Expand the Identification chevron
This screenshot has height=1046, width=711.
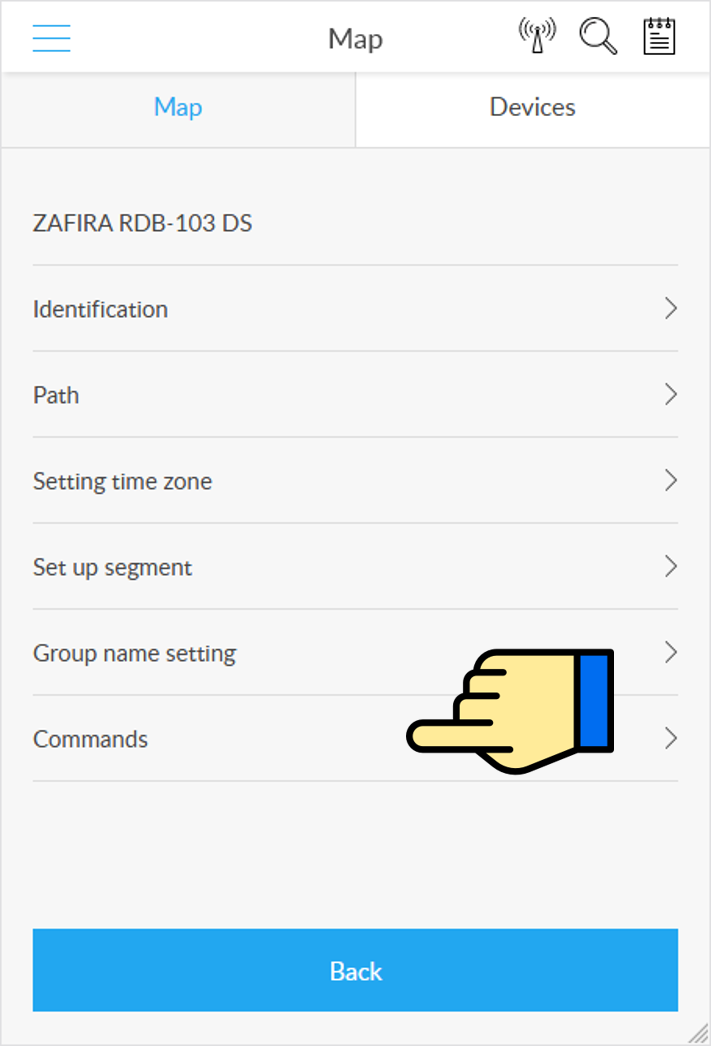pos(671,308)
